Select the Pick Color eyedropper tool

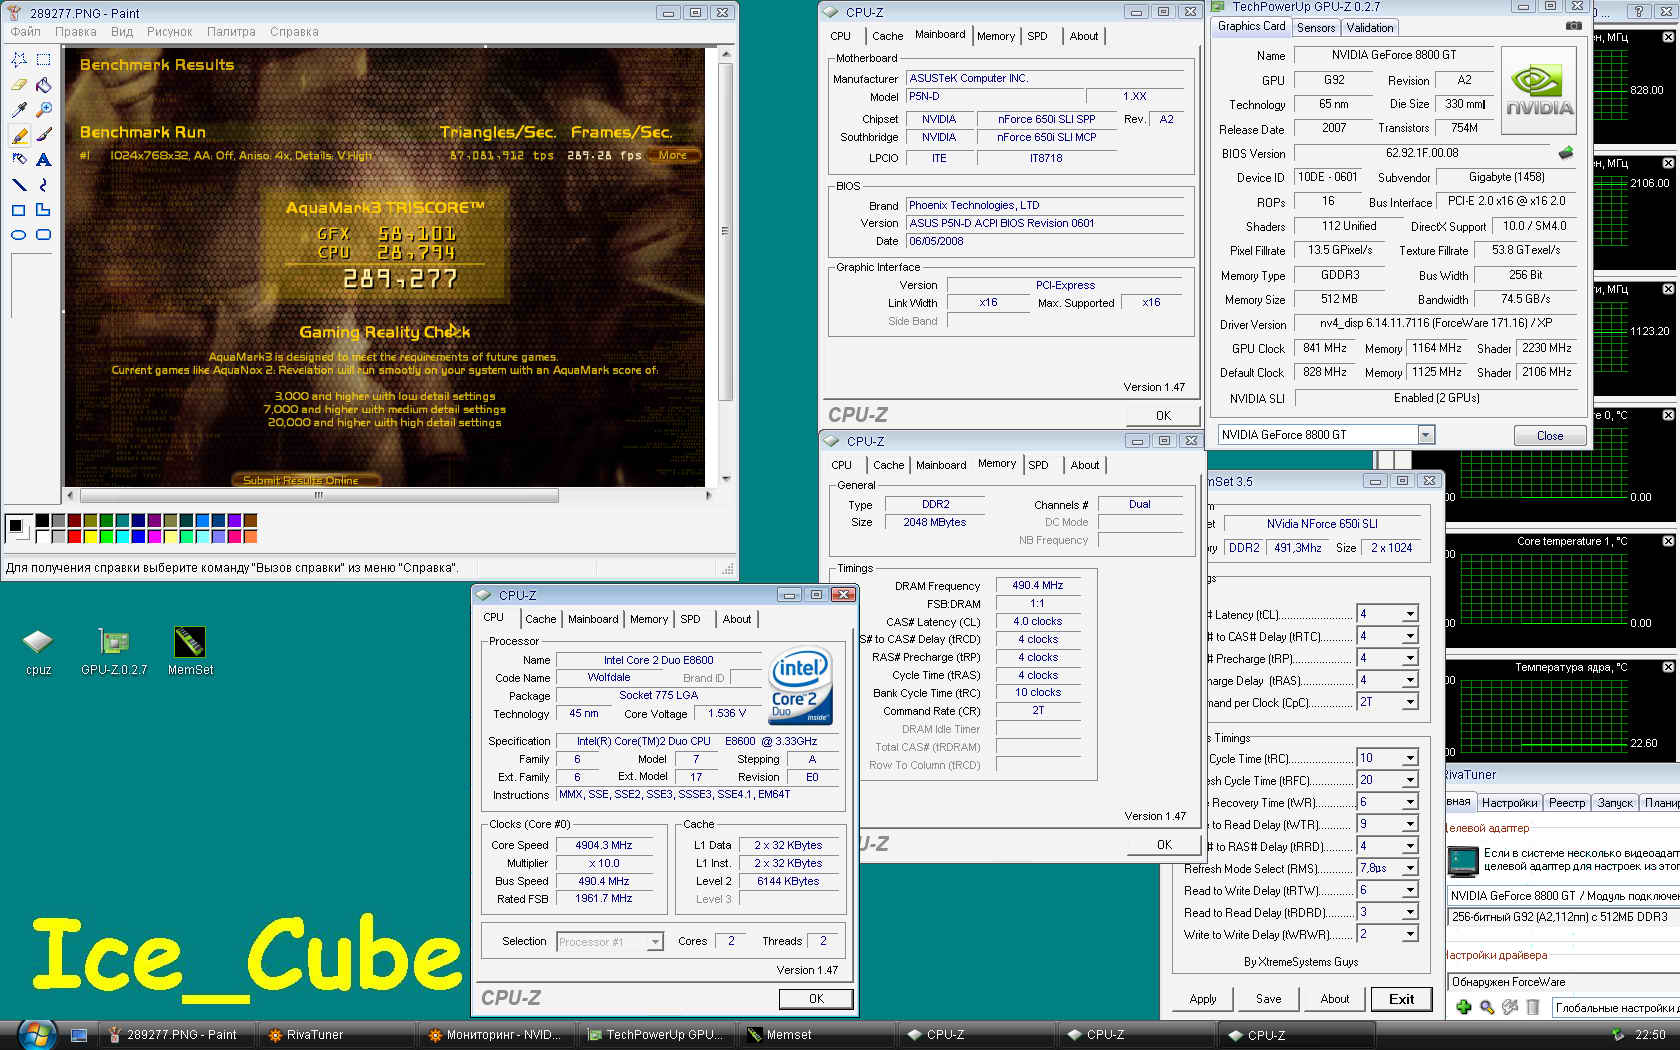(x=19, y=109)
